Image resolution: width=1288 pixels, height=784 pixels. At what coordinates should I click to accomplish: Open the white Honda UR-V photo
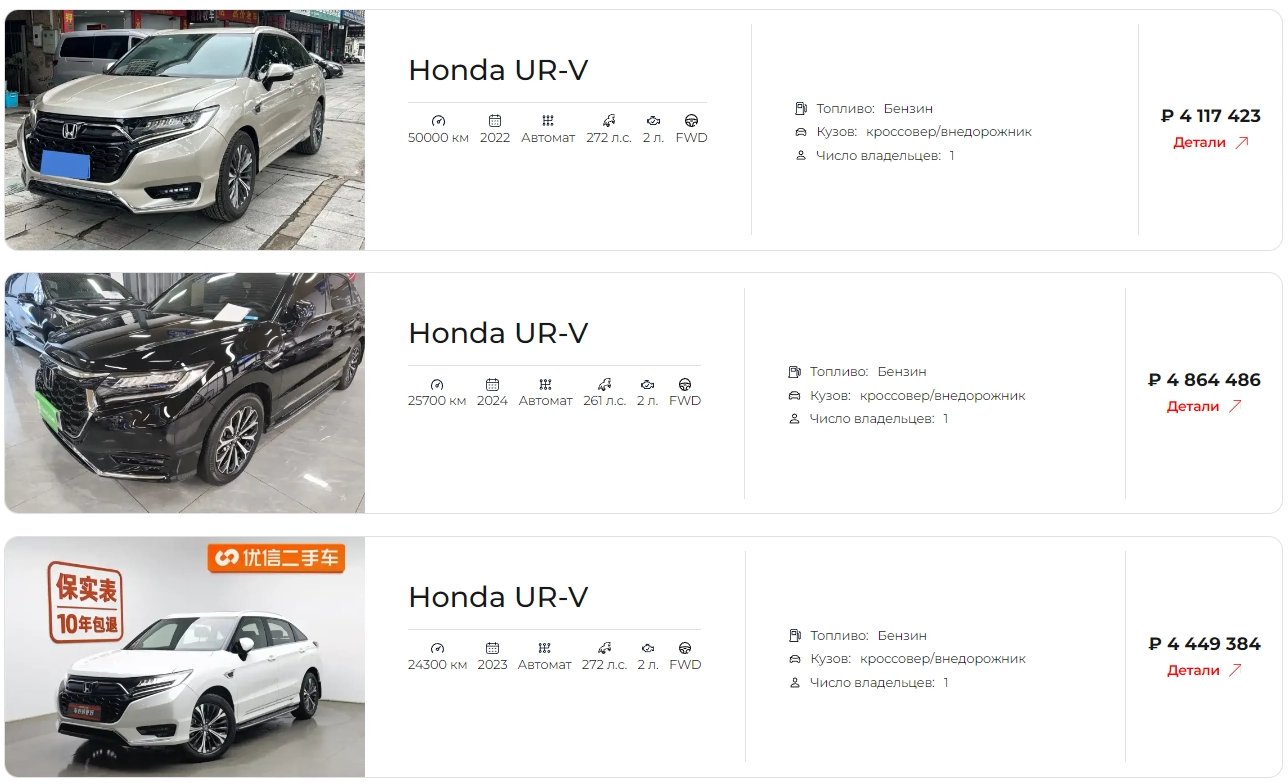click(x=185, y=657)
